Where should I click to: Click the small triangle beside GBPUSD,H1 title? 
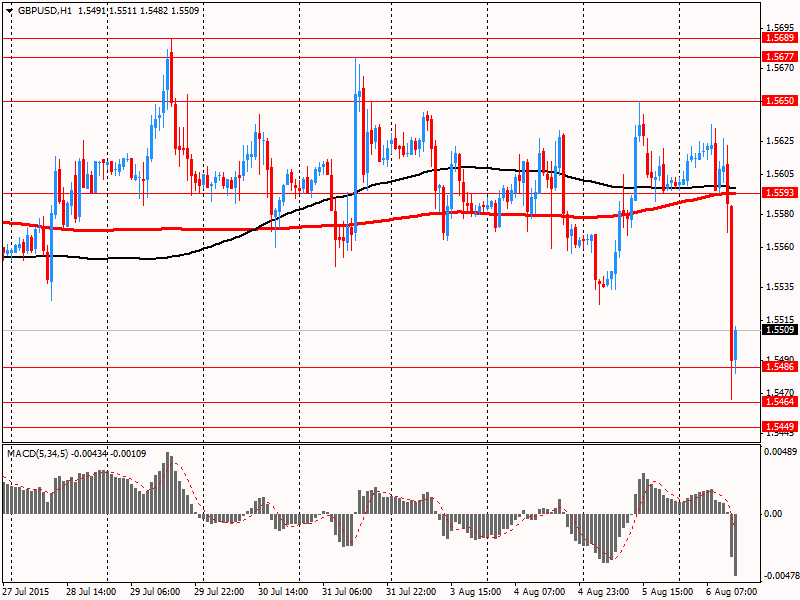(9, 10)
